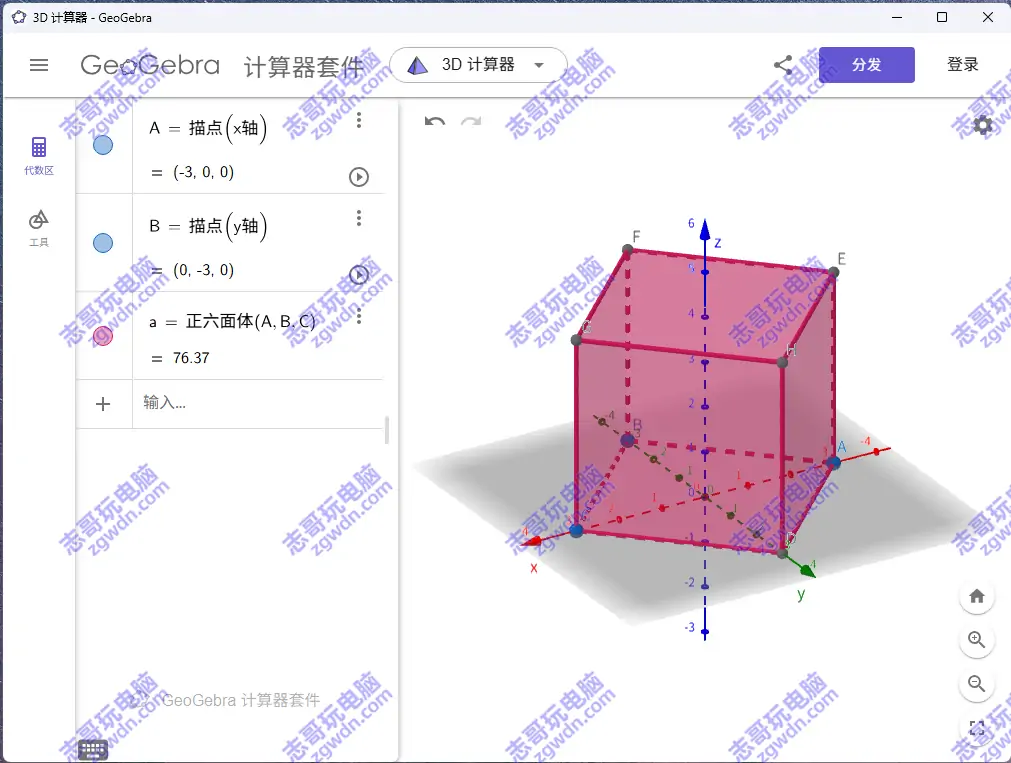The width and height of the screenshot is (1011, 763).
Task: Toggle visibility of point A
Action: (x=102, y=144)
